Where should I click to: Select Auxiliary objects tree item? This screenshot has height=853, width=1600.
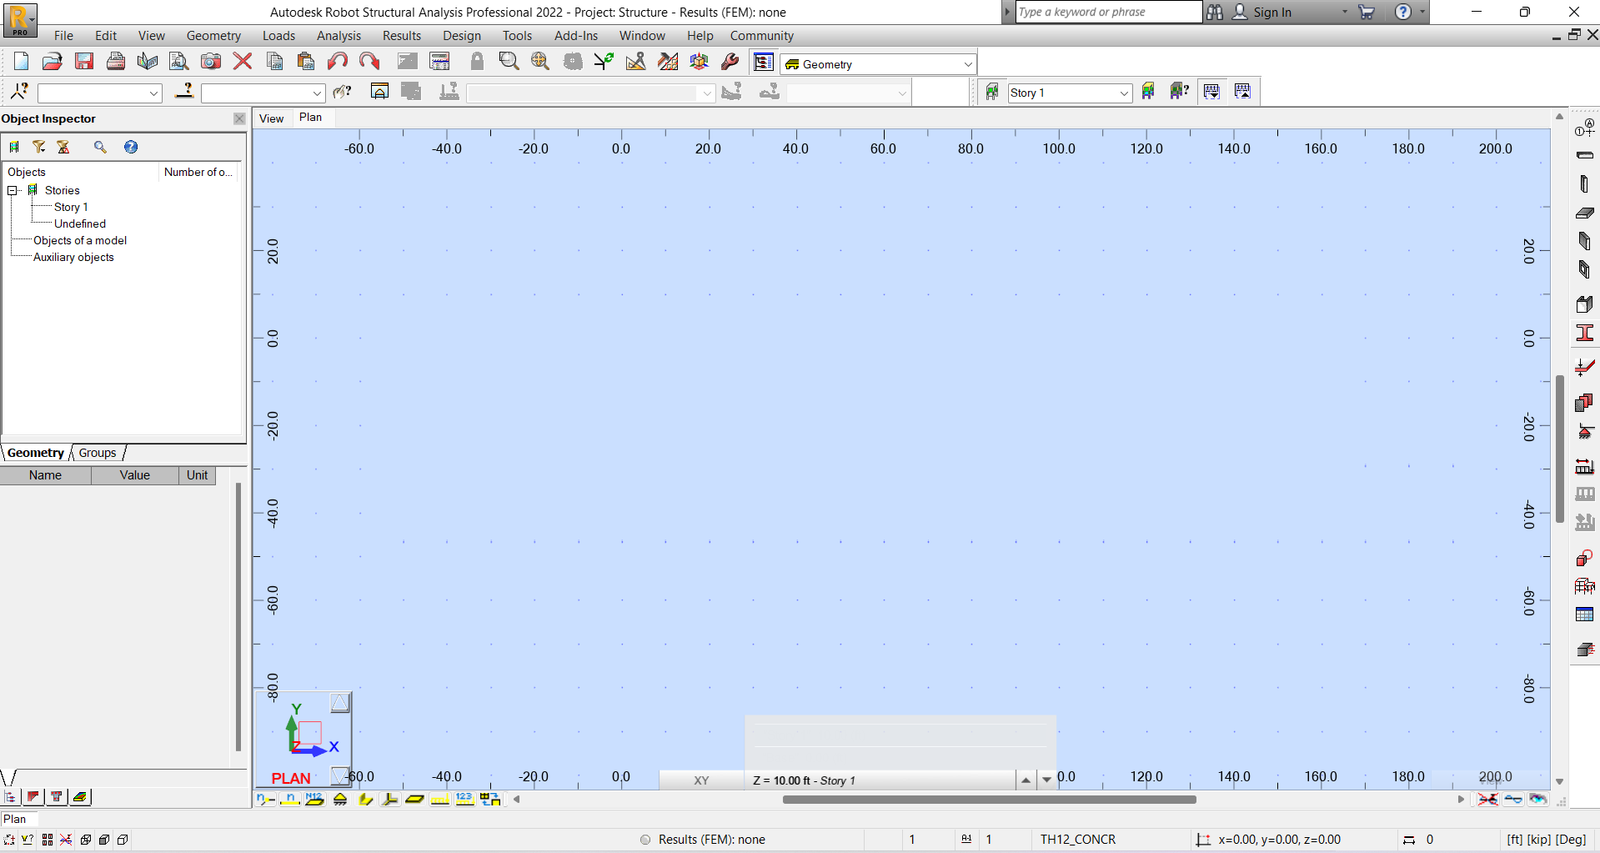pos(74,257)
